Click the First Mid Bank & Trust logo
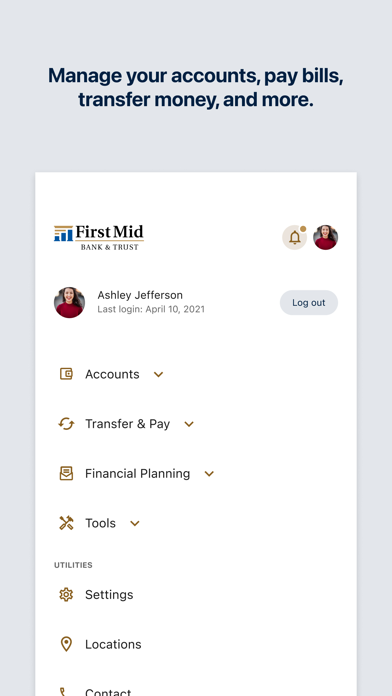The height and width of the screenshot is (696, 392). pos(99,237)
